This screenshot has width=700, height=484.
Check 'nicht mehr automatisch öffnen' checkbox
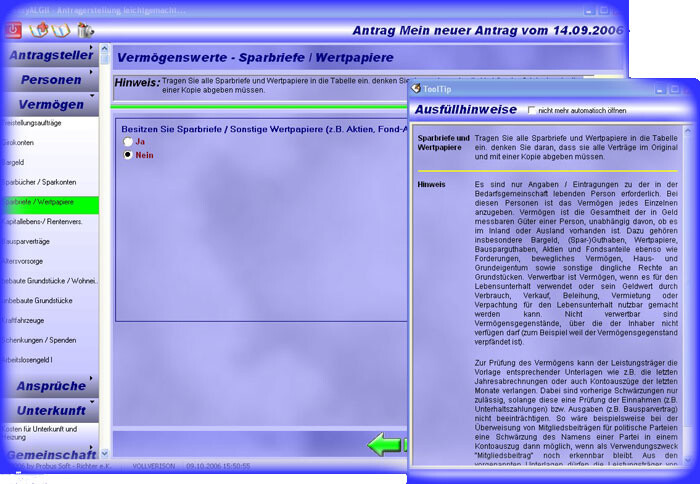coord(531,110)
